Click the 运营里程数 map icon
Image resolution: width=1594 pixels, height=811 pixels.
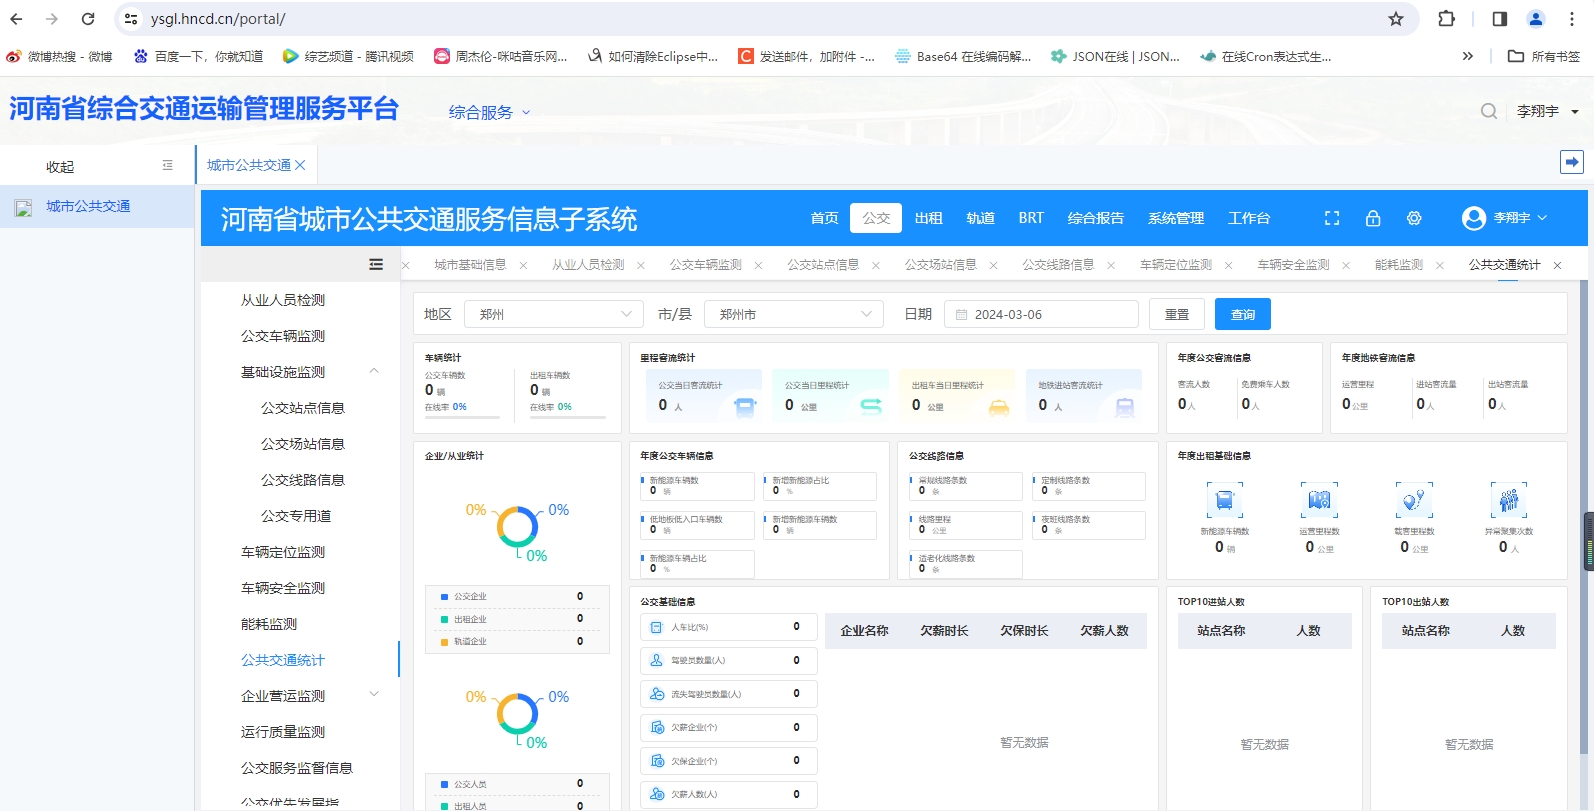(1319, 499)
